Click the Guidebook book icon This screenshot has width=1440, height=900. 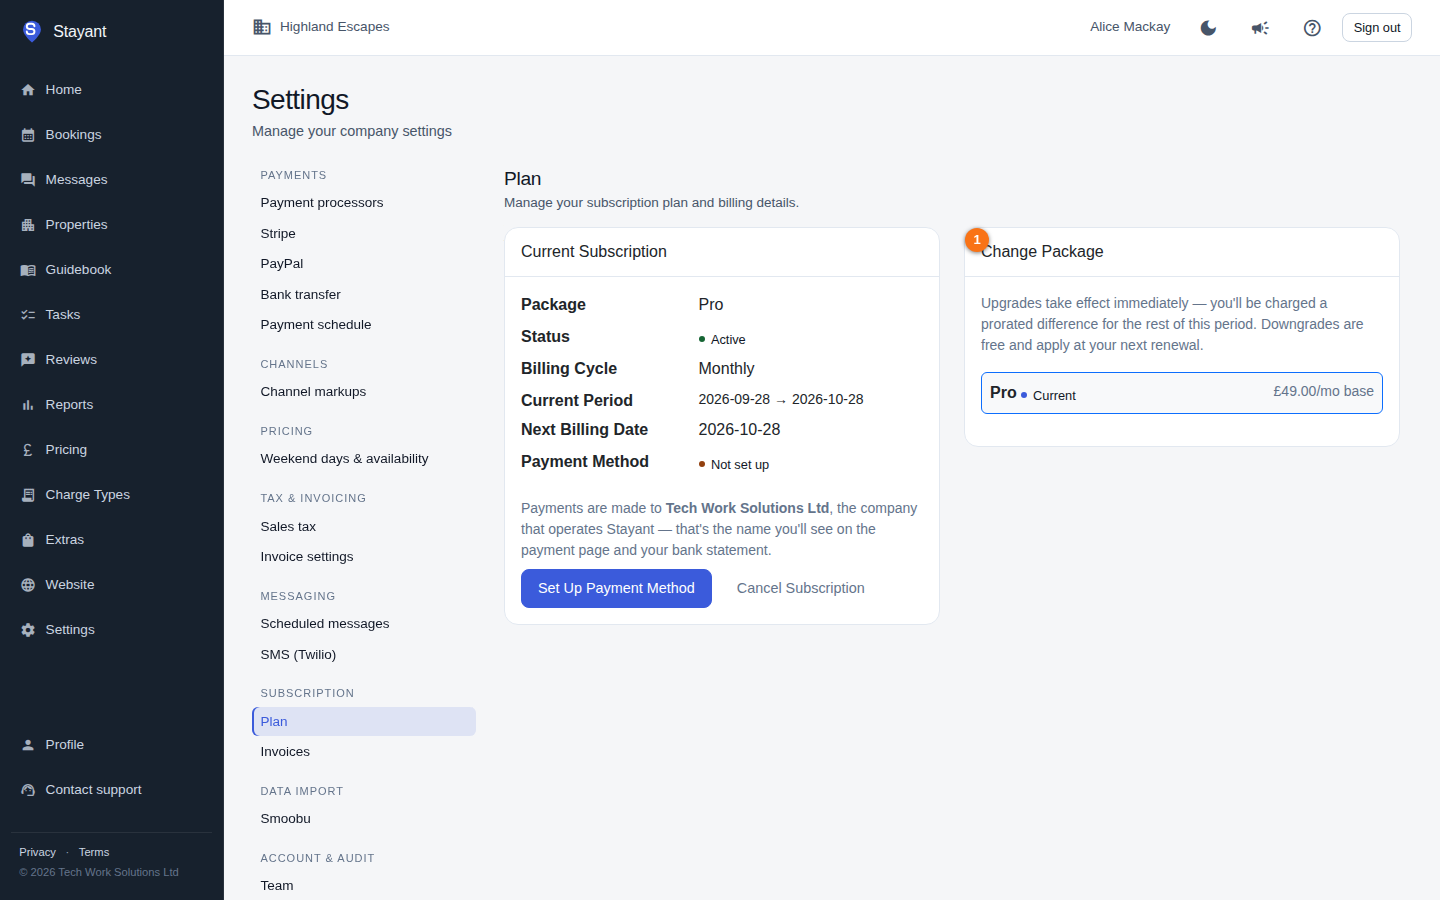click(x=28, y=270)
